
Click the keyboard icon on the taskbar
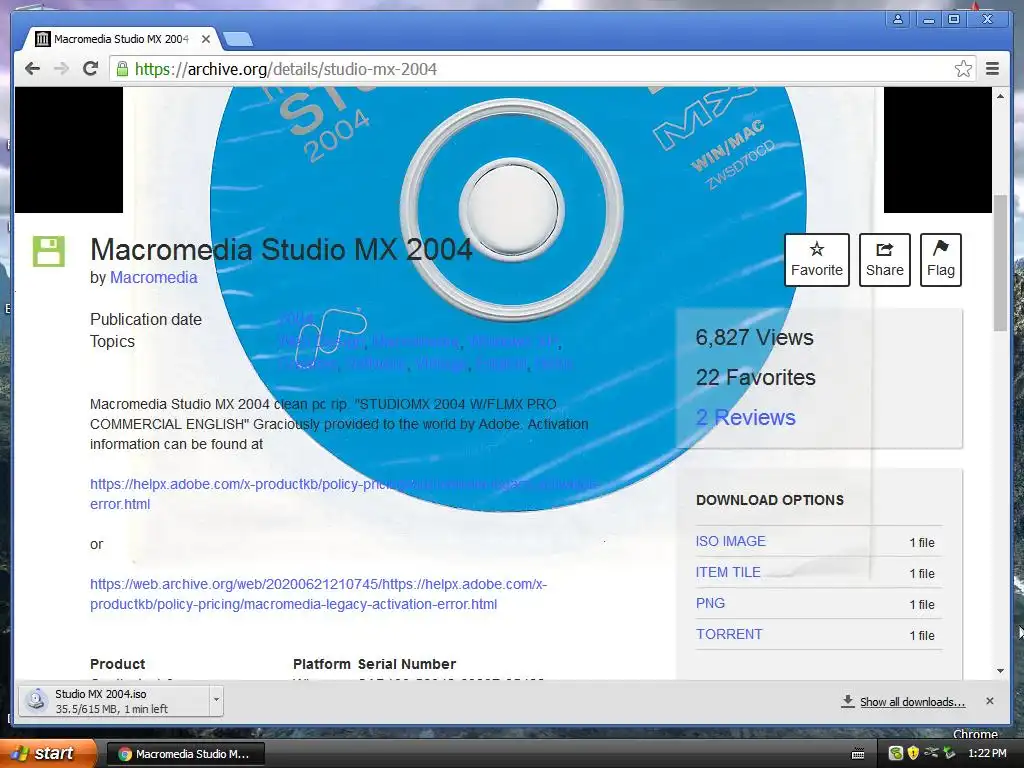click(858, 754)
